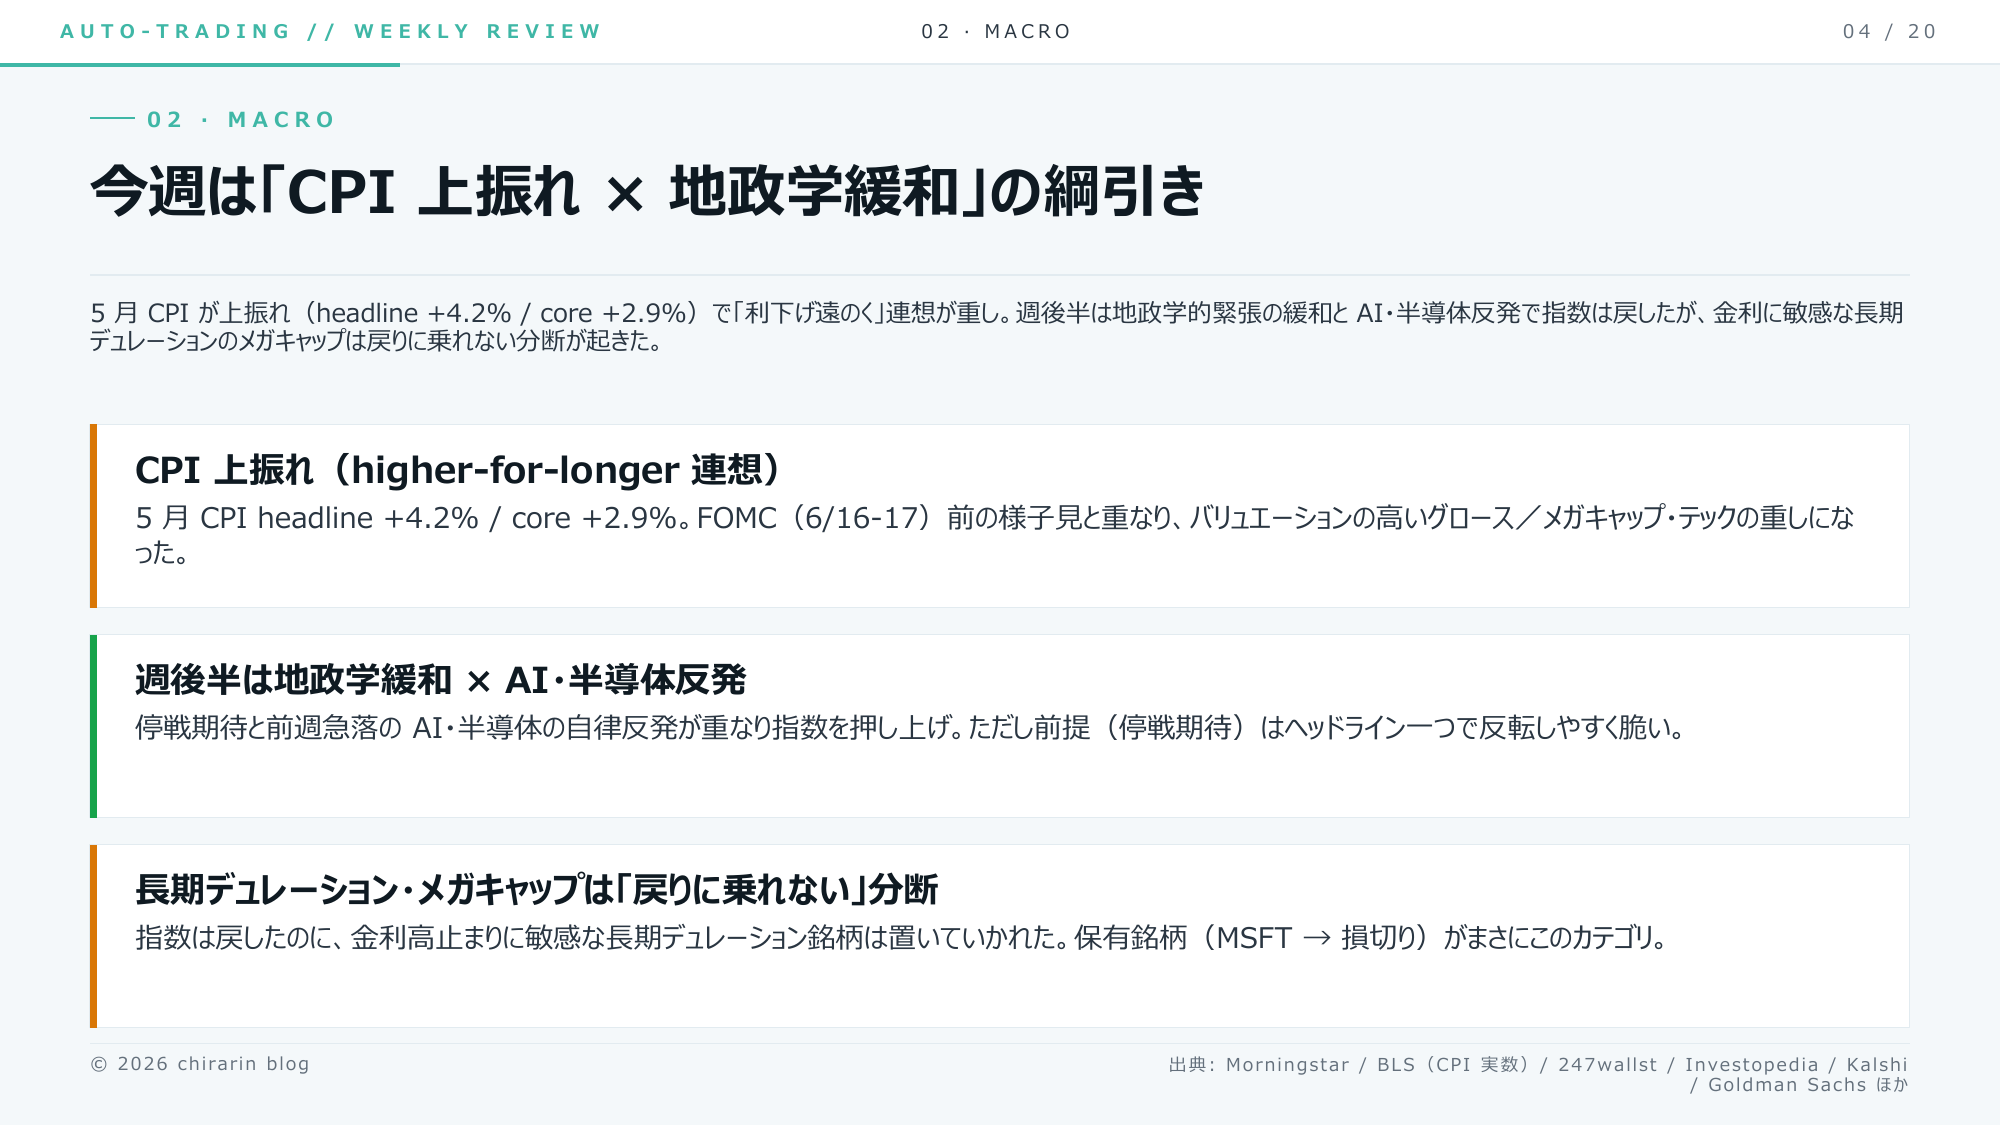Select card heading 'CPI 上振れ（higher-for-longer 連想）'
Image resolution: width=2000 pixels, height=1125 pixels.
coord(458,469)
